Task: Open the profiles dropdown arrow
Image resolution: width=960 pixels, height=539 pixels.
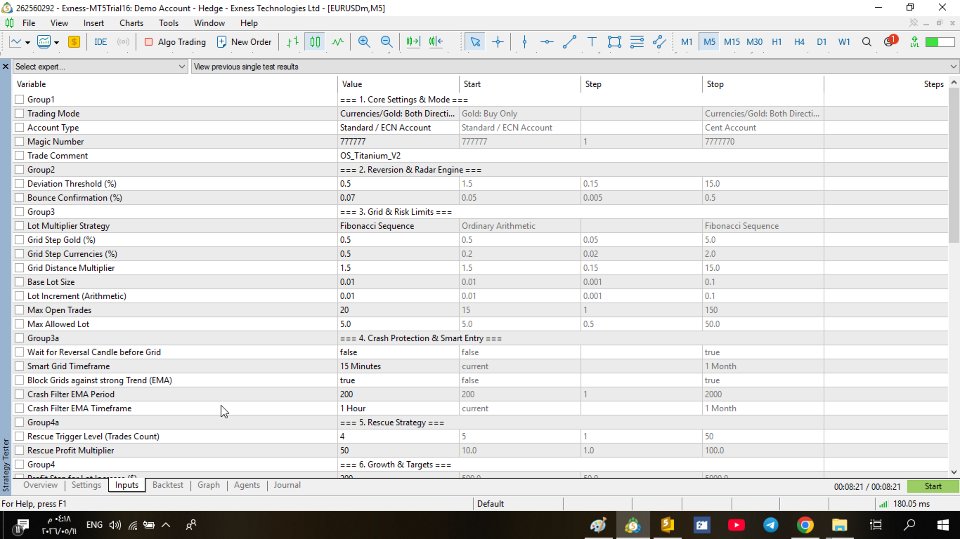Action: pos(56,42)
